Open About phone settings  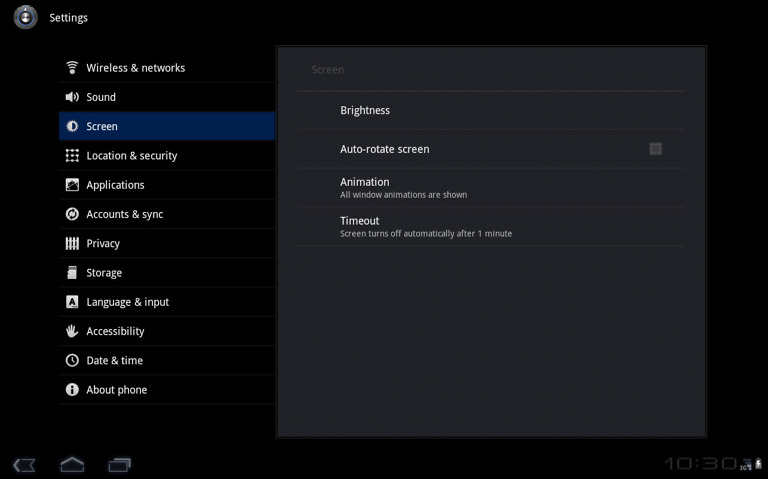point(116,390)
